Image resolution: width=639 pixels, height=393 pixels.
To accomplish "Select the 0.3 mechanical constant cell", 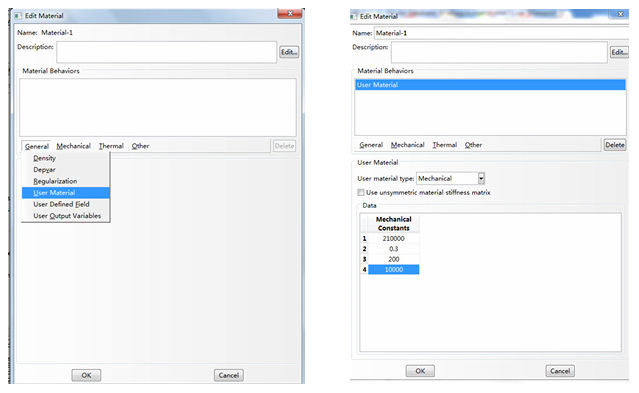I will [394, 249].
